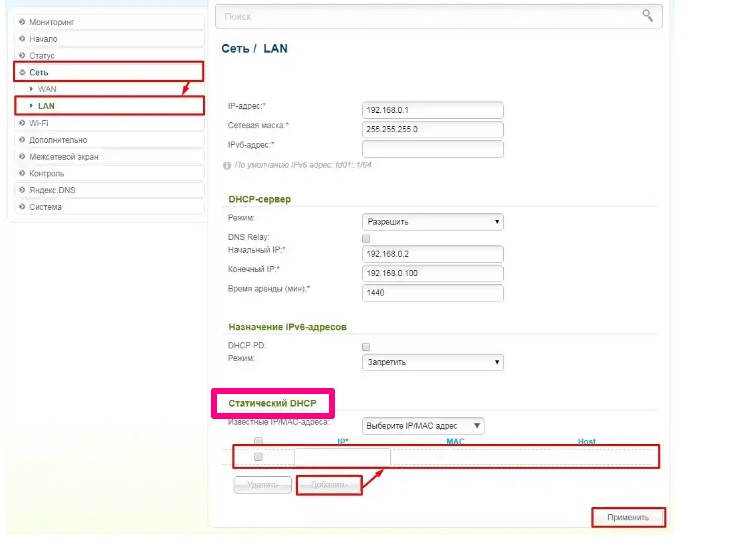
Task: Toggle the DHCP PD checkbox
Action: [366, 347]
